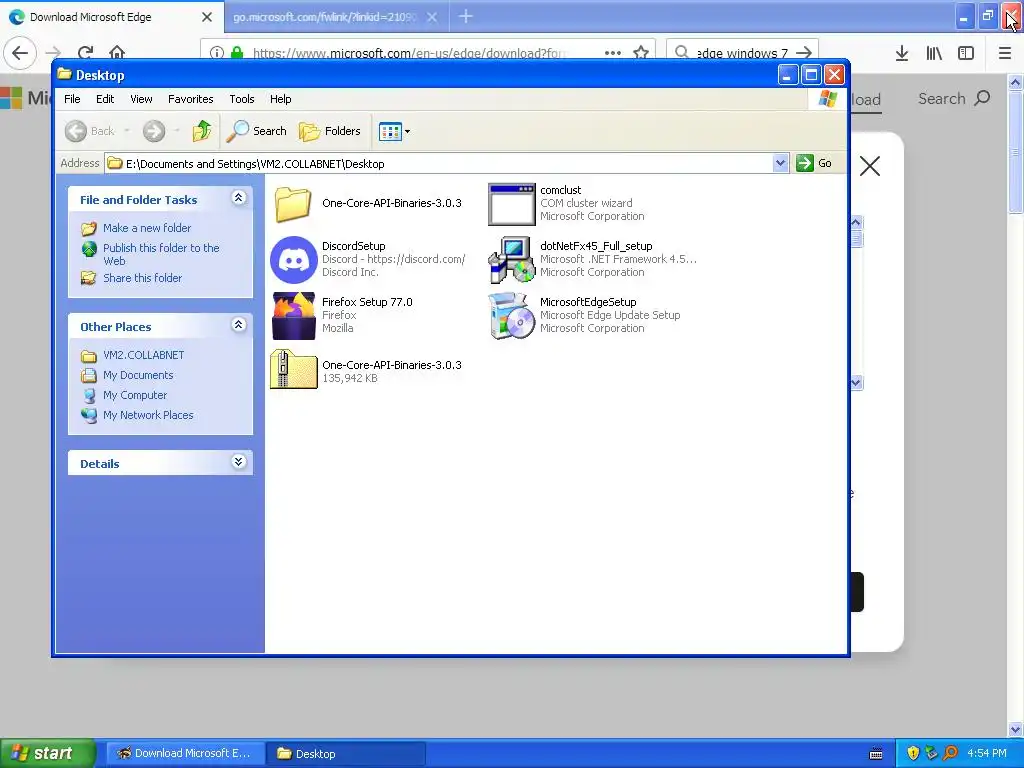Open My Computer link
Image resolution: width=1024 pixels, height=768 pixels.
click(135, 395)
